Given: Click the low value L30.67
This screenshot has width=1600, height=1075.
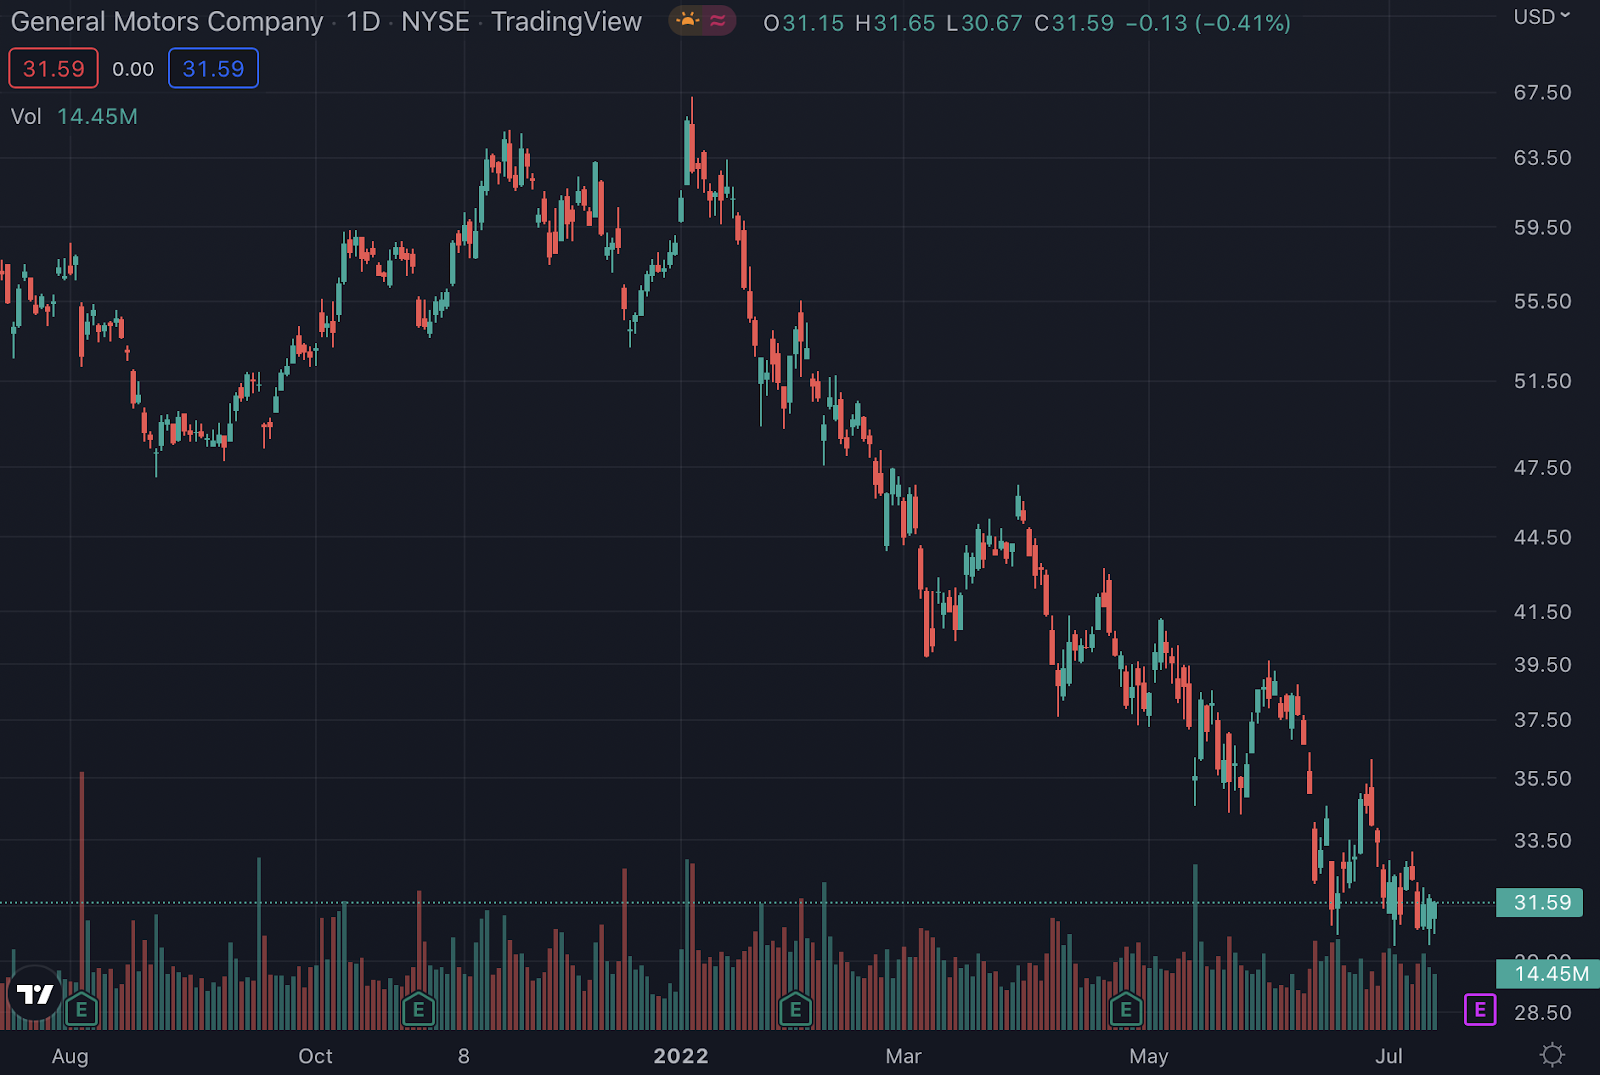Looking at the screenshot, I should (984, 23).
